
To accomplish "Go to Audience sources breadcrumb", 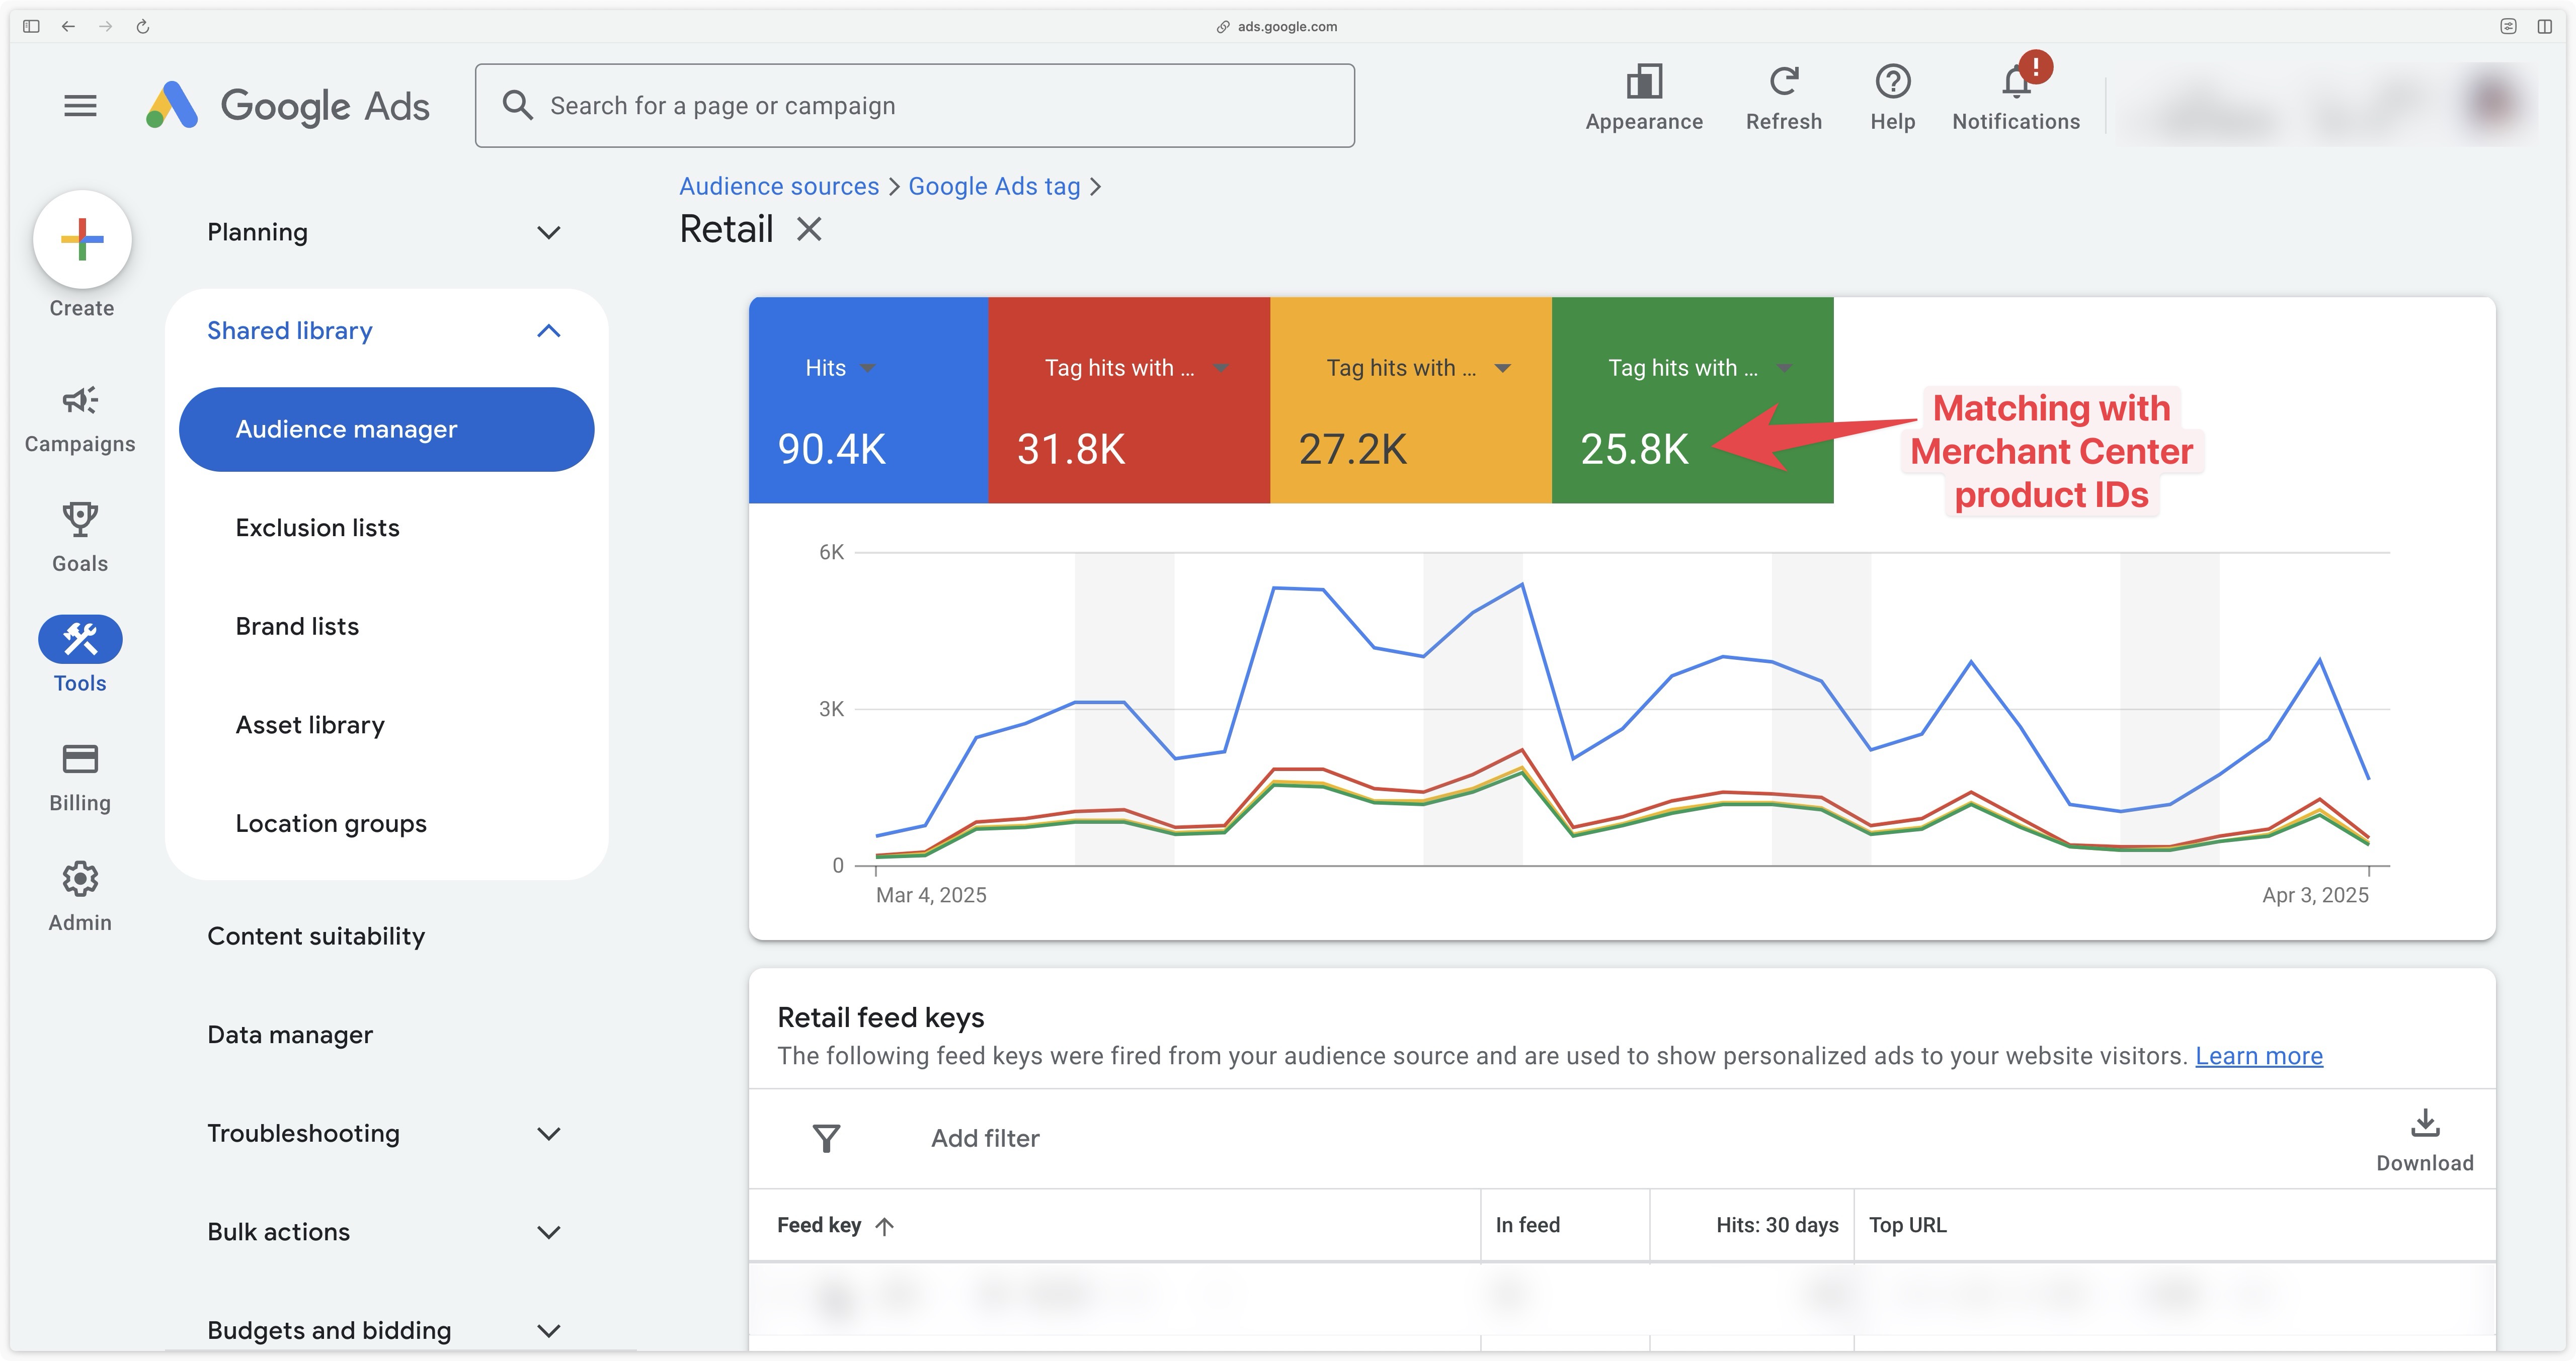I will [x=779, y=186].
